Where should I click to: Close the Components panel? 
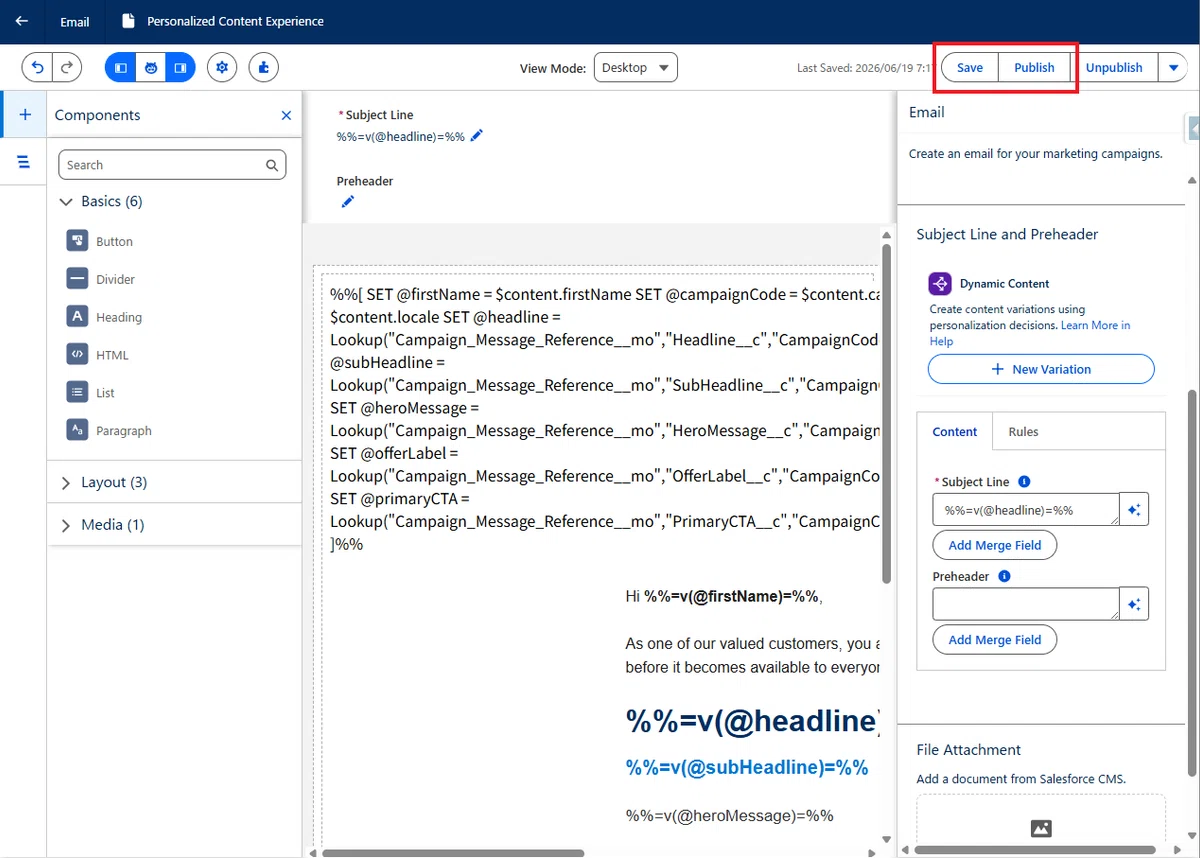click(286, 115)
